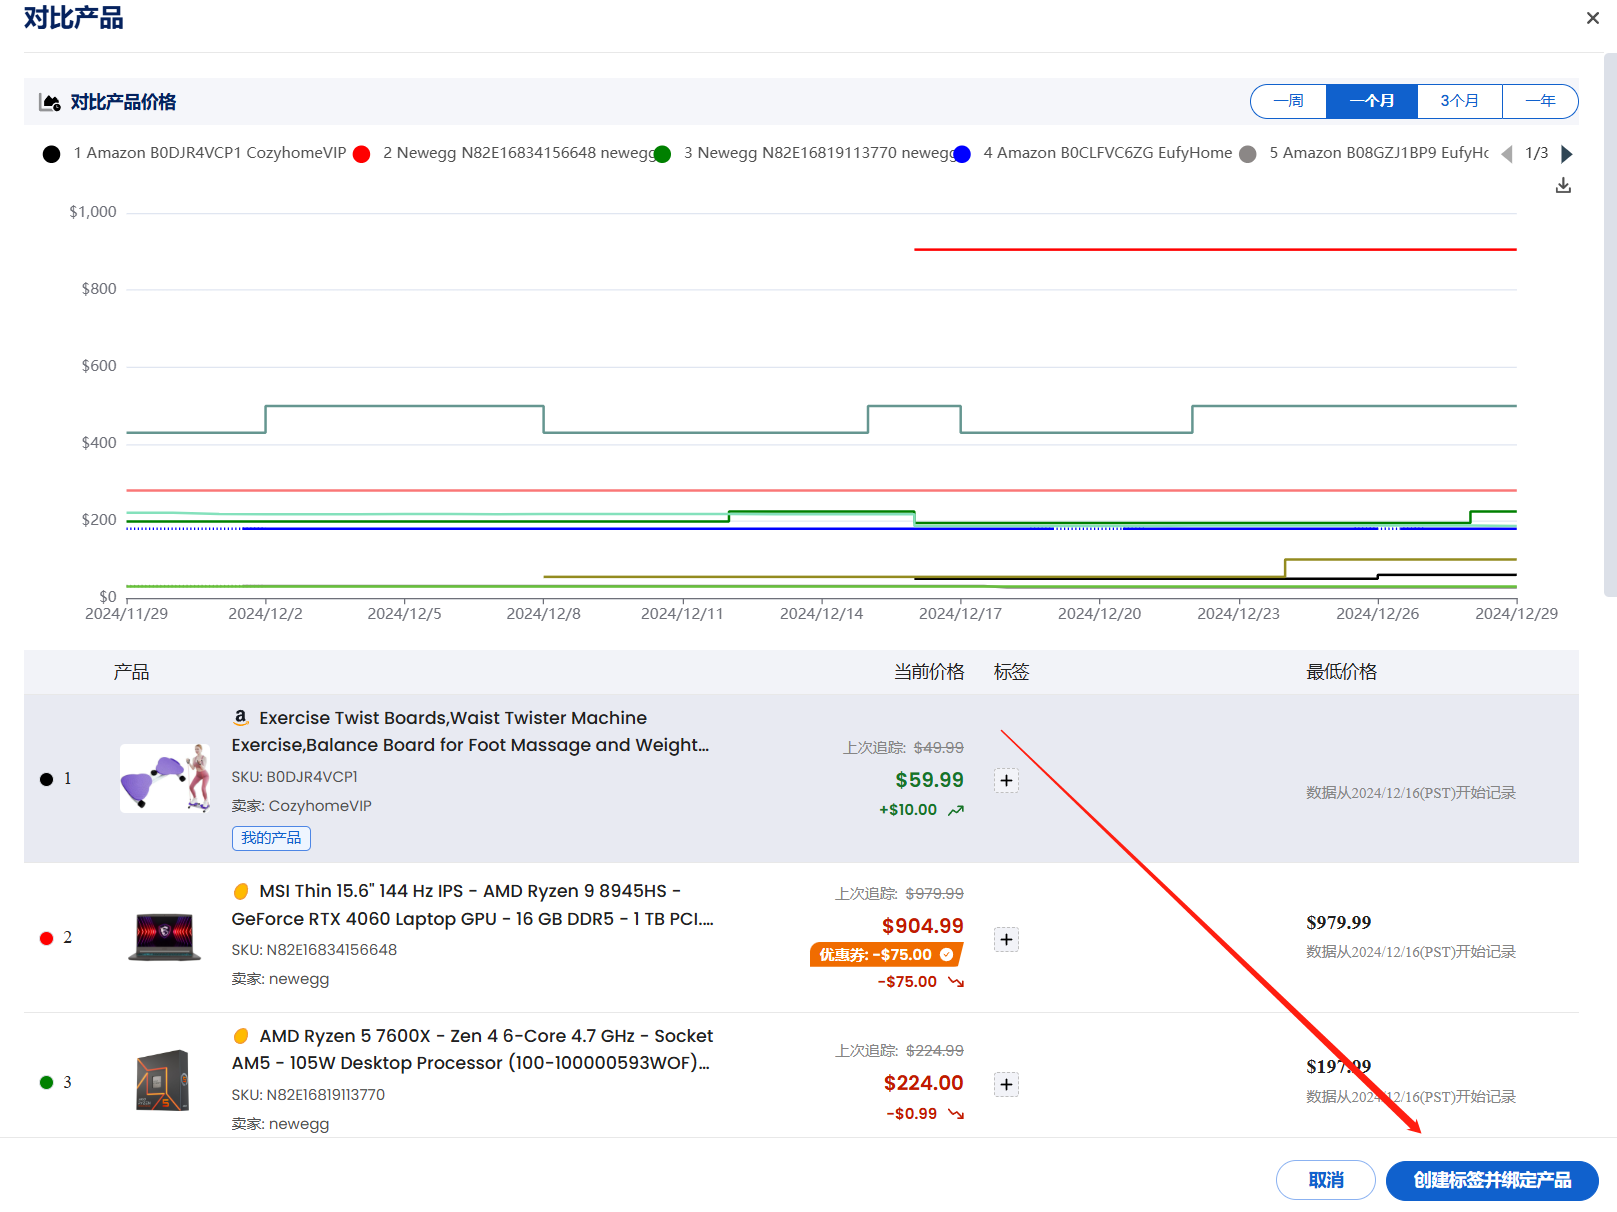Click the current price $59.99

click(x=929, y=780)
